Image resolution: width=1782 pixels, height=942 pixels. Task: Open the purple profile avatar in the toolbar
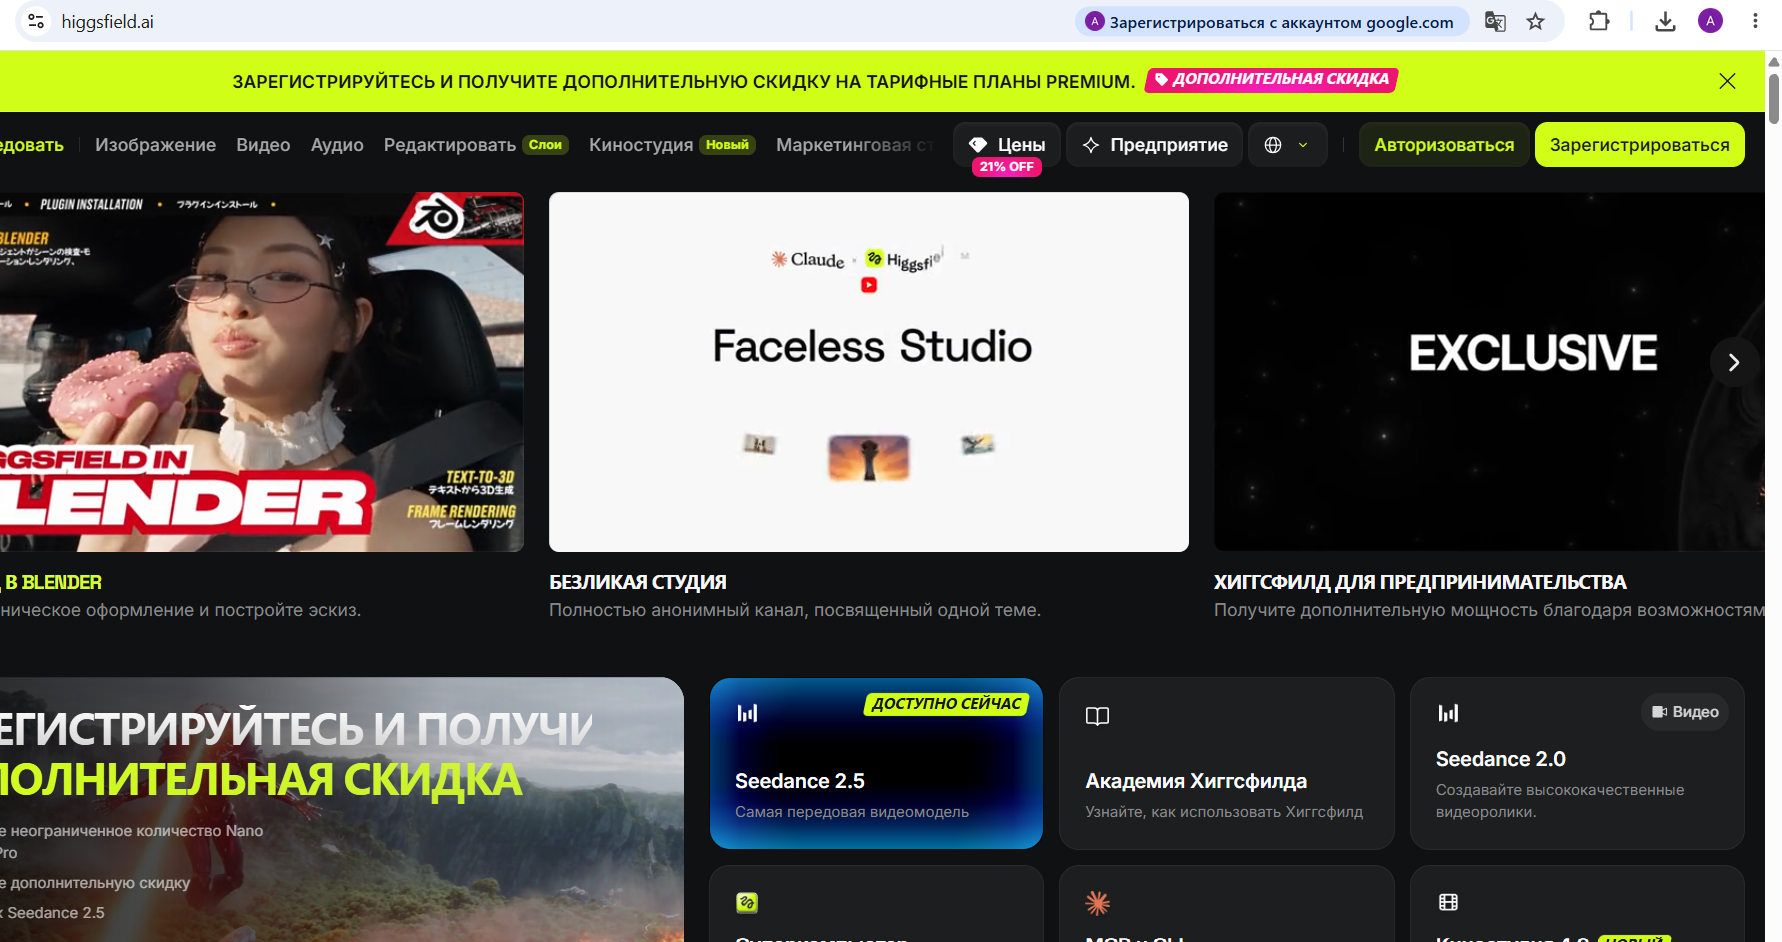click(x=1710, y=21)
